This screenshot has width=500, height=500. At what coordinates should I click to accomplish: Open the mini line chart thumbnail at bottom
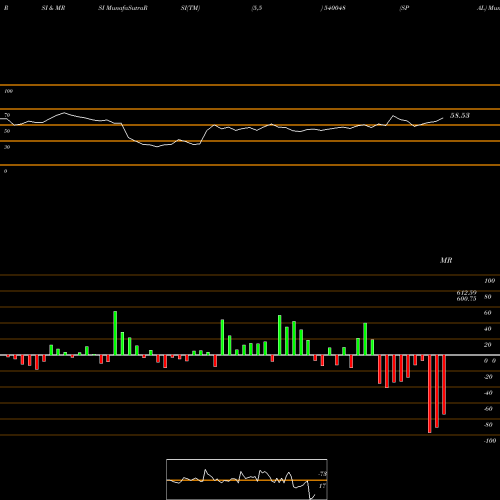coord(247,479)
